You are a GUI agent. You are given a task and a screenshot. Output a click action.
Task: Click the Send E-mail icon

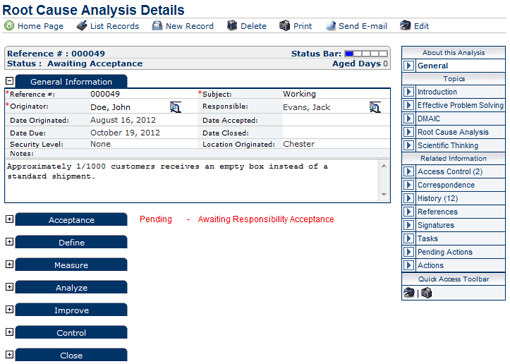(331, 26)
